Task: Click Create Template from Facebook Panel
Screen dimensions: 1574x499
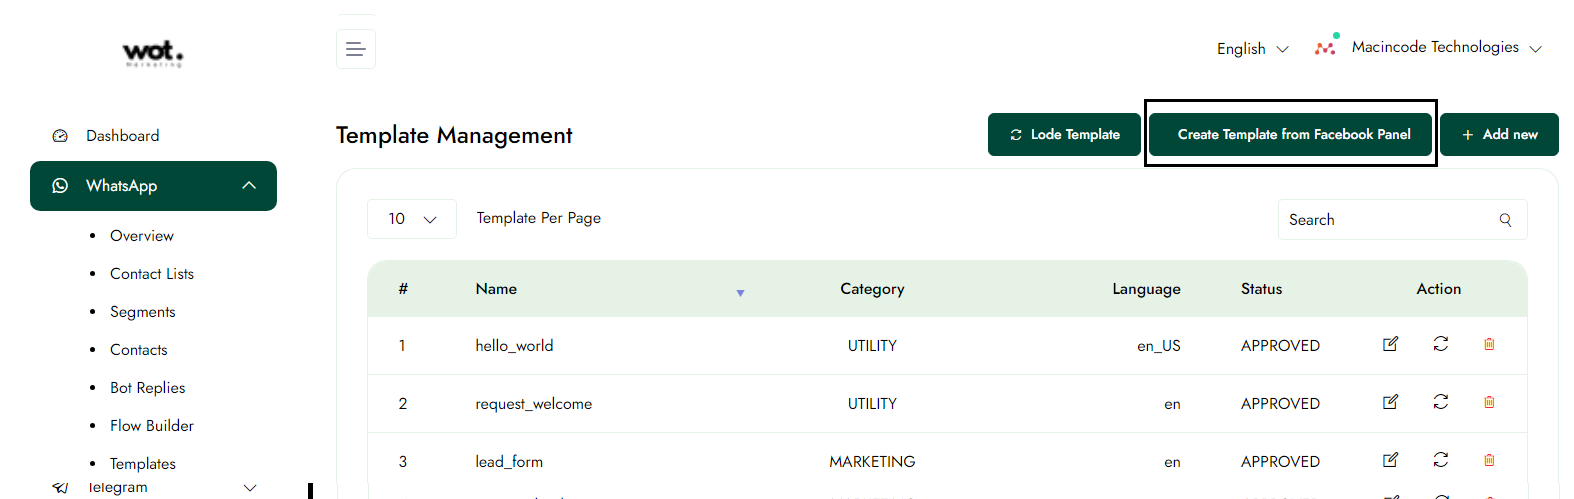Action: (1293, 135)
